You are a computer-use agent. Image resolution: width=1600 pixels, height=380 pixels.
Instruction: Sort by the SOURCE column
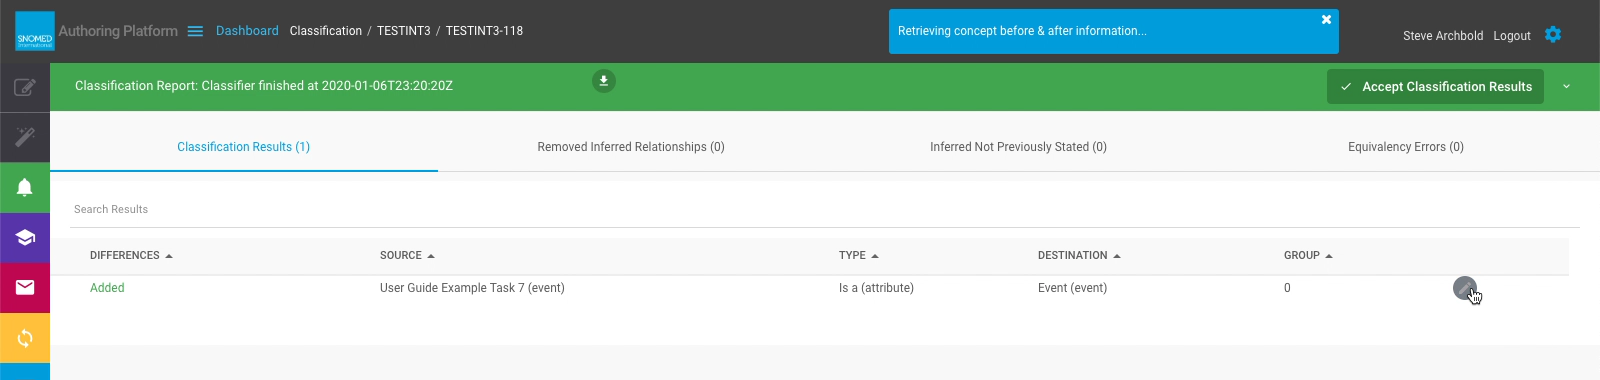pos(407,256)
